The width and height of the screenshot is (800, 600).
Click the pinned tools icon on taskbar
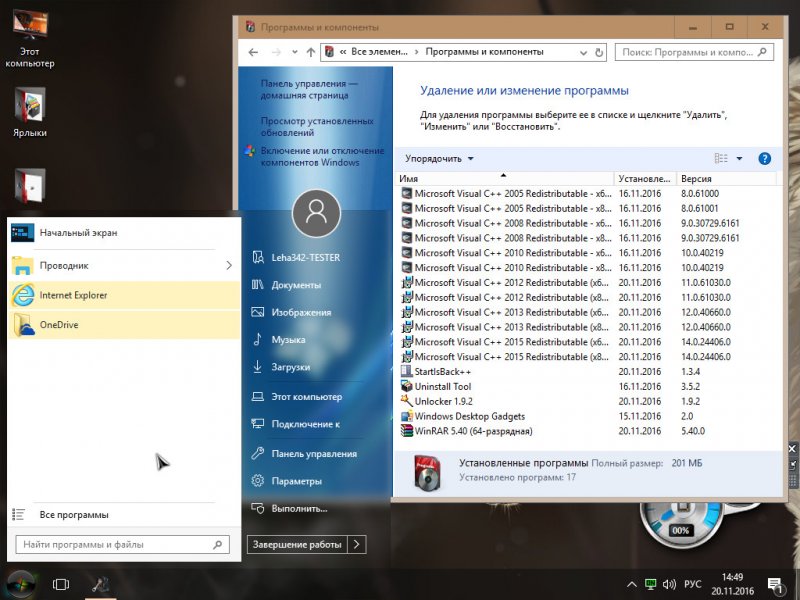[100, 584]
